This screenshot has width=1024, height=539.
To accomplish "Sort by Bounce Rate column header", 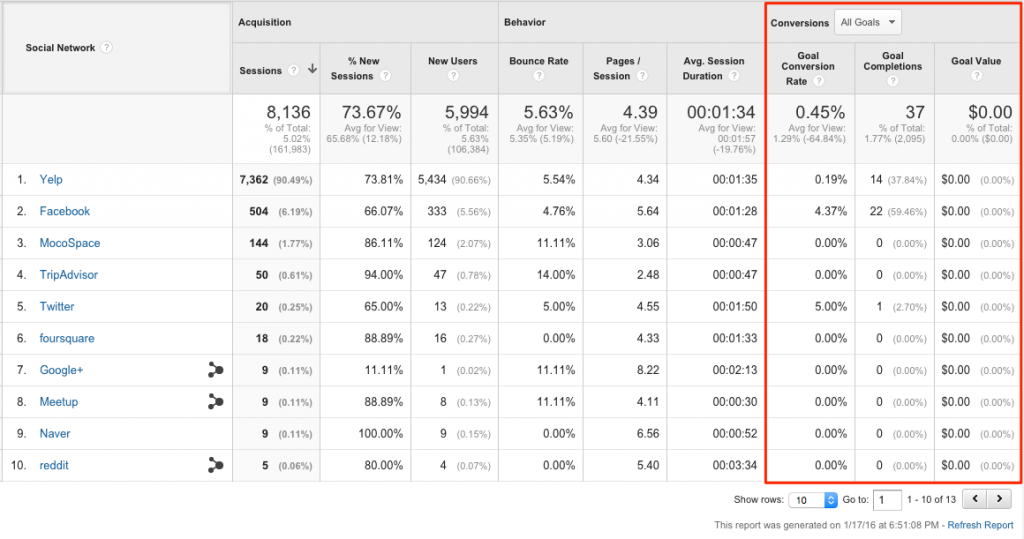I will click(539, 61).
